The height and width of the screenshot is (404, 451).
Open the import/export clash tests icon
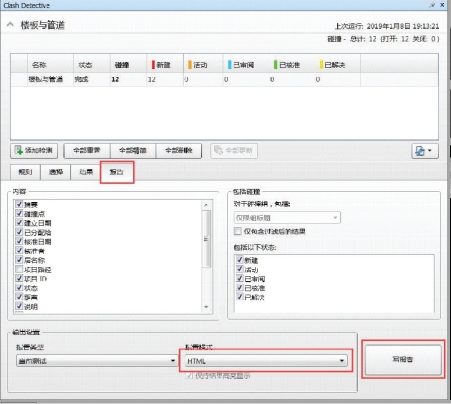[425, 151]
